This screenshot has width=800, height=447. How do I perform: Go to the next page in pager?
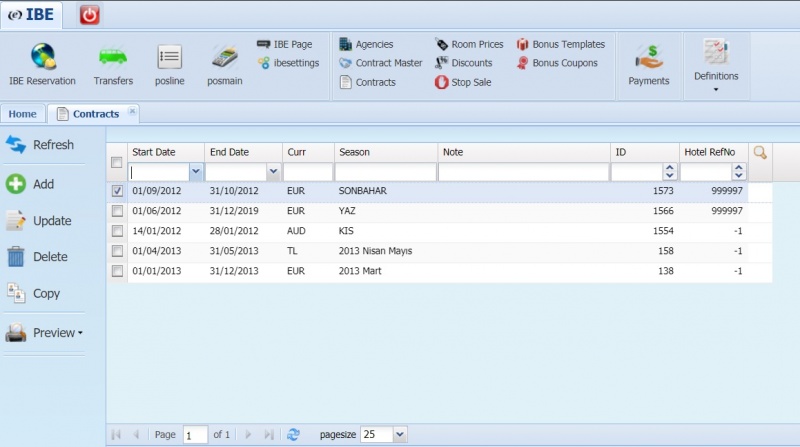248,434
